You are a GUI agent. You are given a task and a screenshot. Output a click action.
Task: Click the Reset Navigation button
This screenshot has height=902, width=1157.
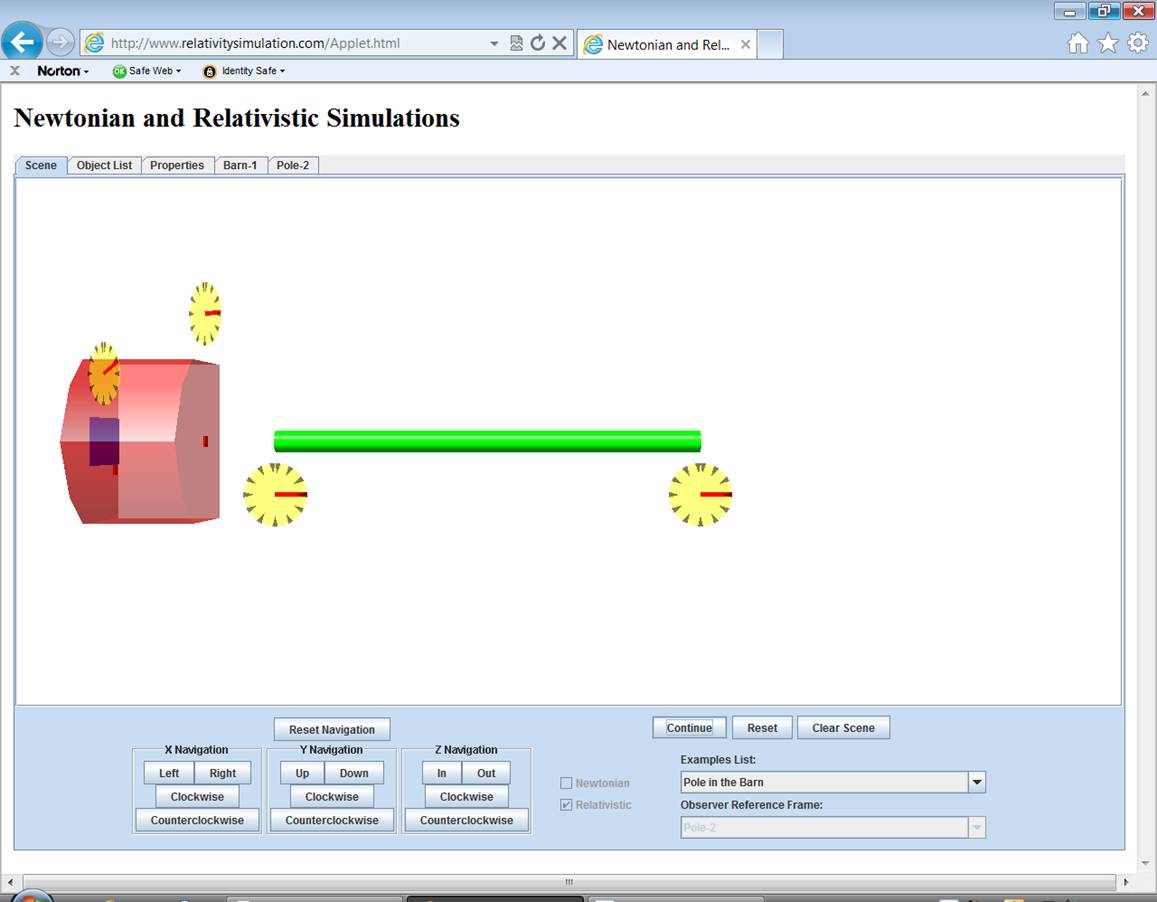tap(332, 730)
